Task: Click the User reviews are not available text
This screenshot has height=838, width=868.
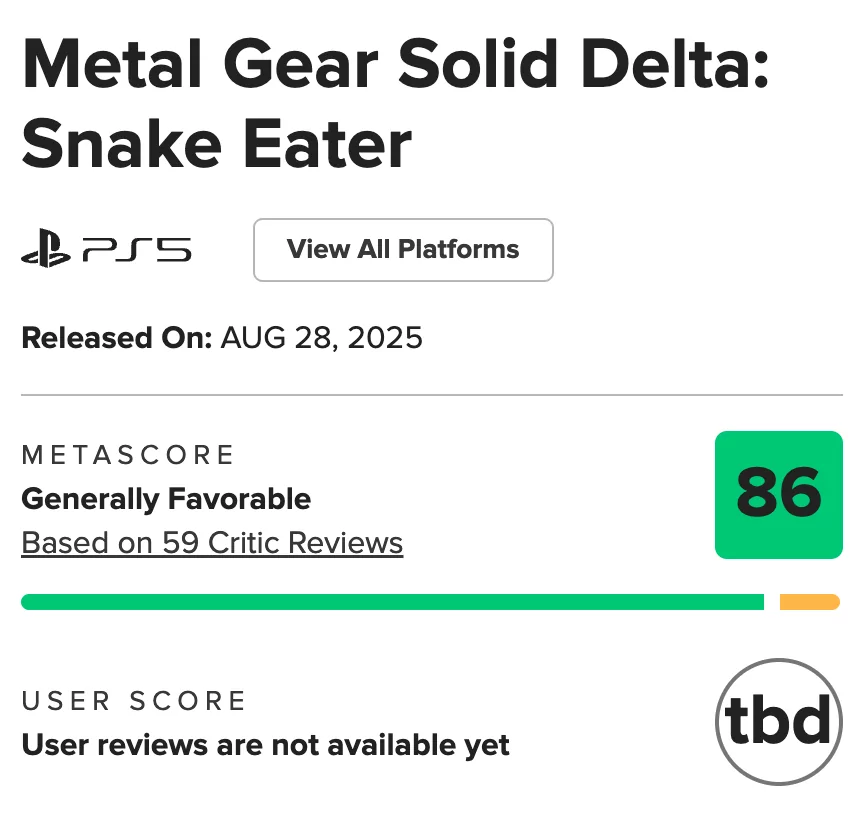Action: pos(265,745)
